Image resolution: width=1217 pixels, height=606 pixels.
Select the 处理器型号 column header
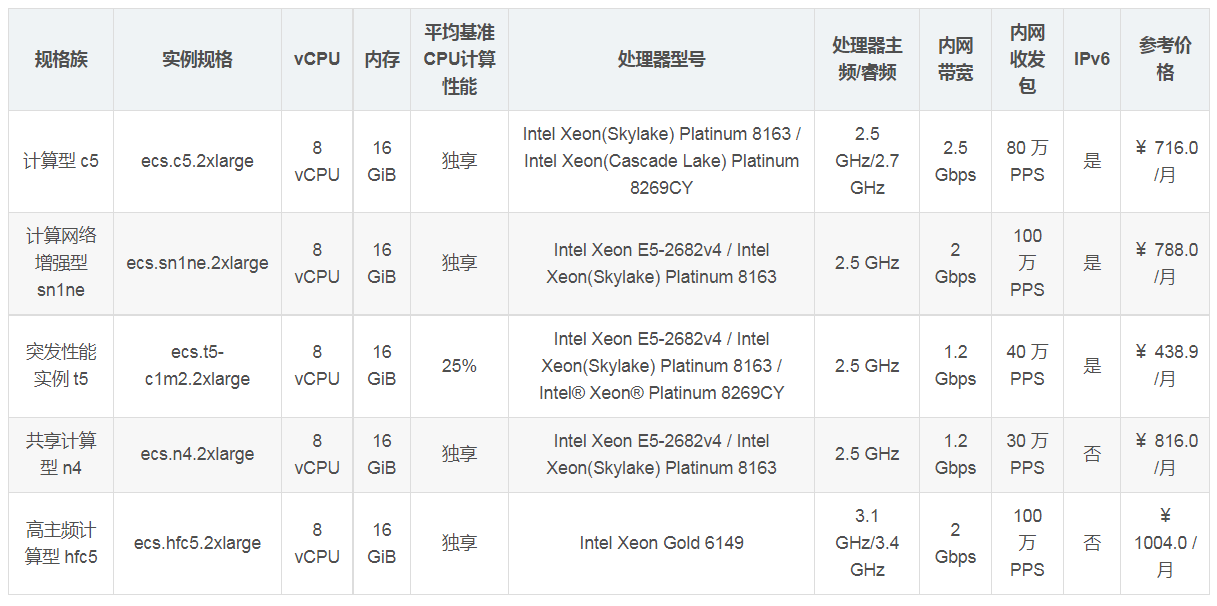click(661, 60)
